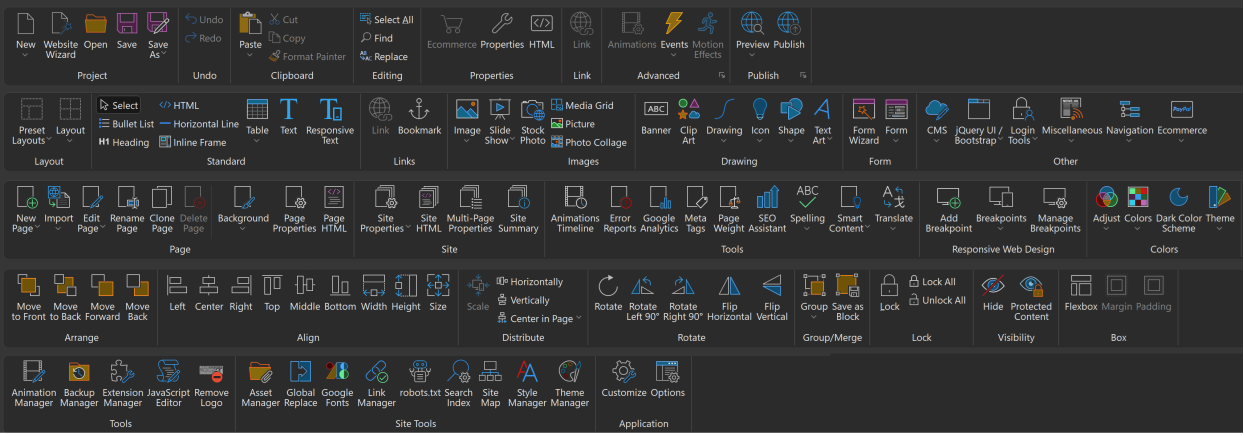Viewport: 1244px width, 436px height.
Task: Click the Format Painter tool
Action: [x=307, y=57]
